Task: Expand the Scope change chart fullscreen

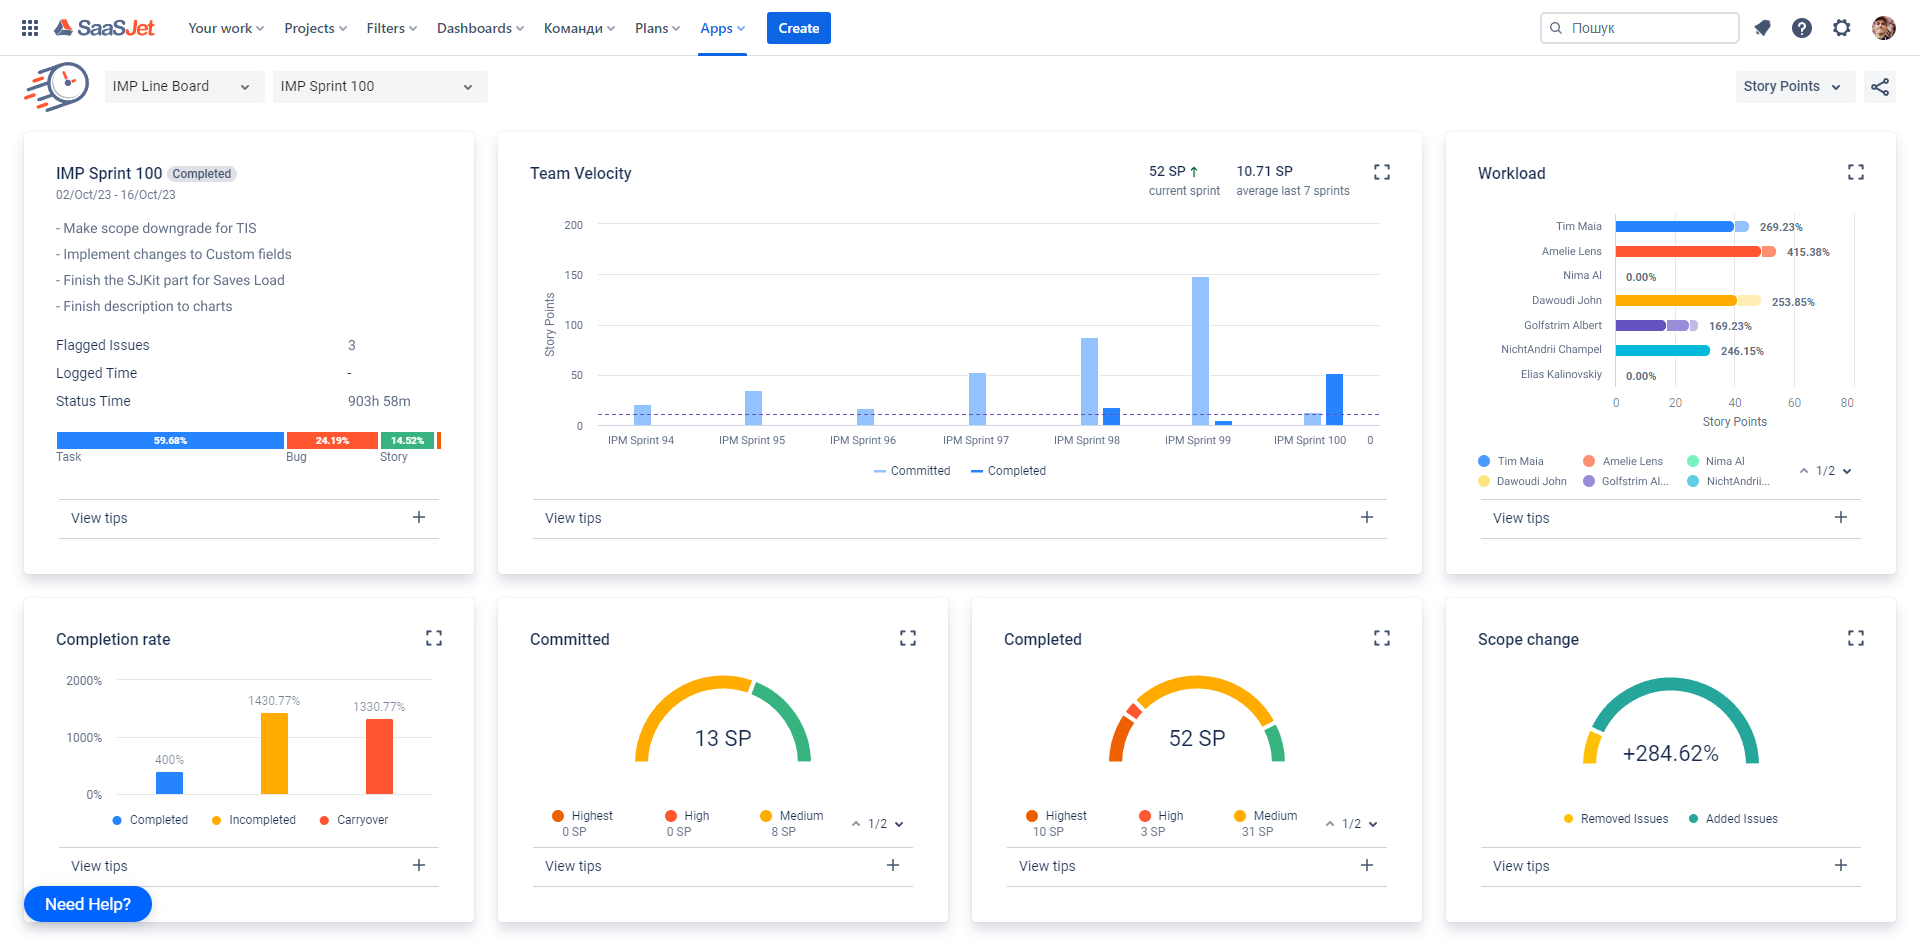Action: (1856, 638)
